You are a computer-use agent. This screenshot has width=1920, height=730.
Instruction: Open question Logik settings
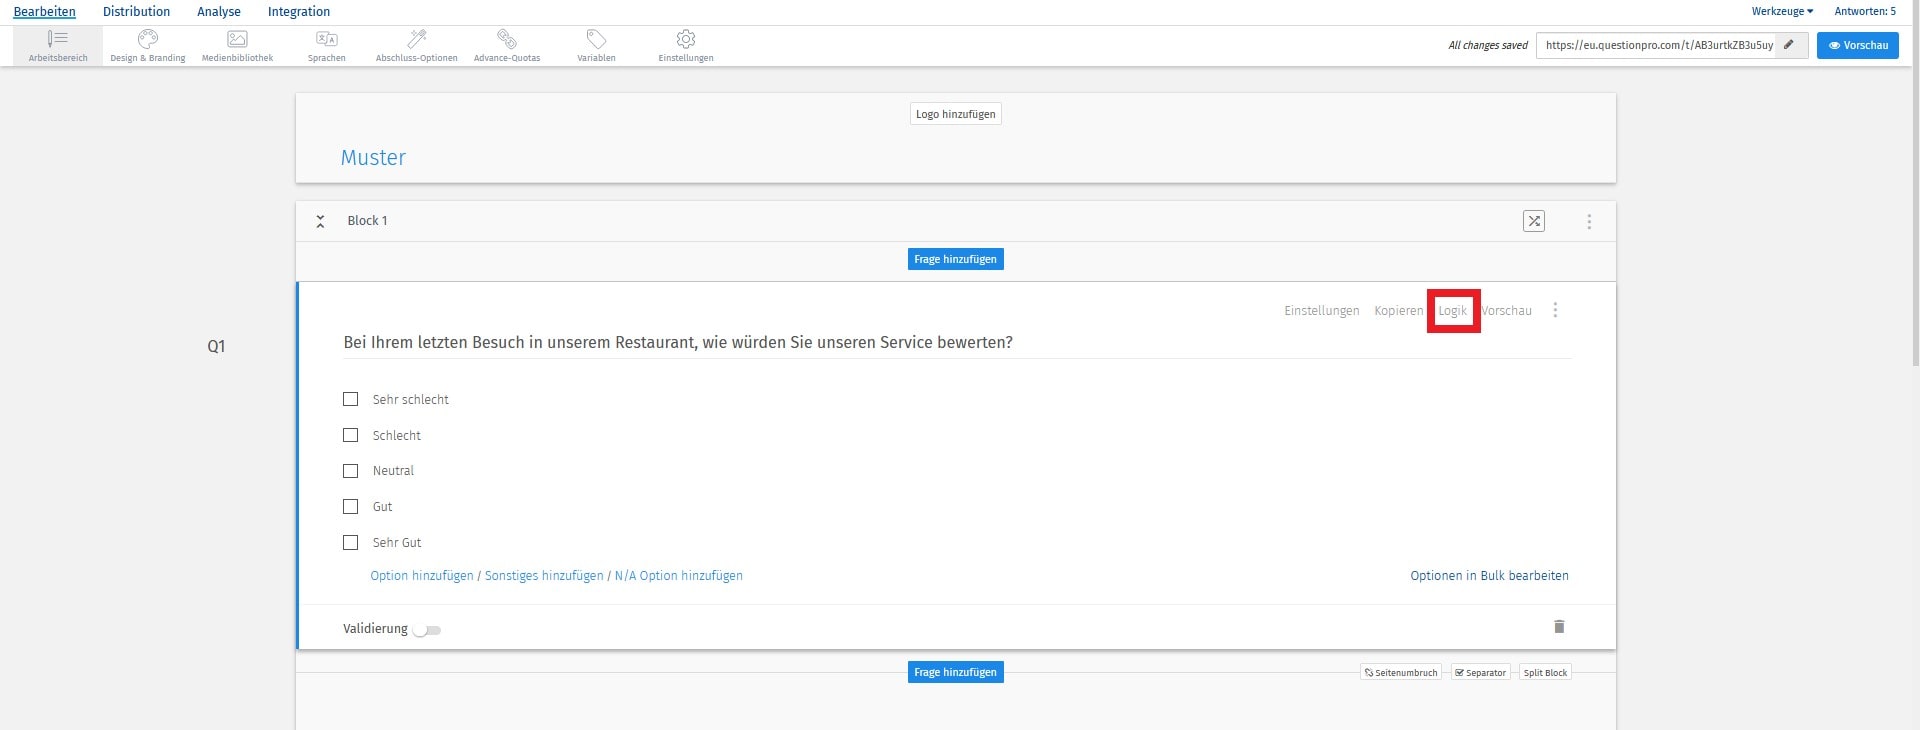(x=1453, y=311)
